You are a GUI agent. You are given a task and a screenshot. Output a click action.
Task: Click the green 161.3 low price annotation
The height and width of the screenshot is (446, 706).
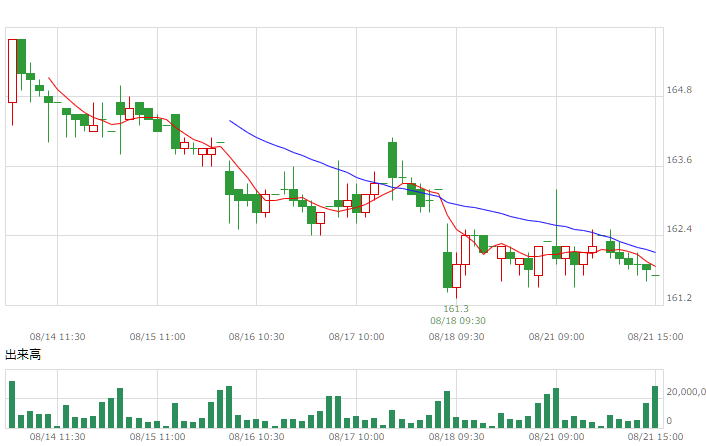456,309
